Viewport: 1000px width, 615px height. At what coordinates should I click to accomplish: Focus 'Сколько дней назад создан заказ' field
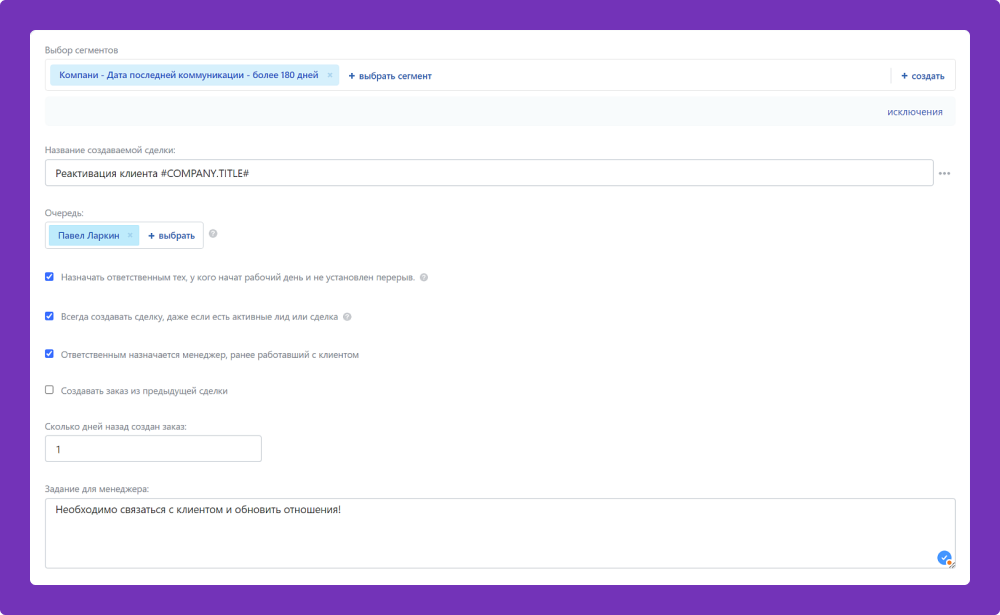point(153,448)
